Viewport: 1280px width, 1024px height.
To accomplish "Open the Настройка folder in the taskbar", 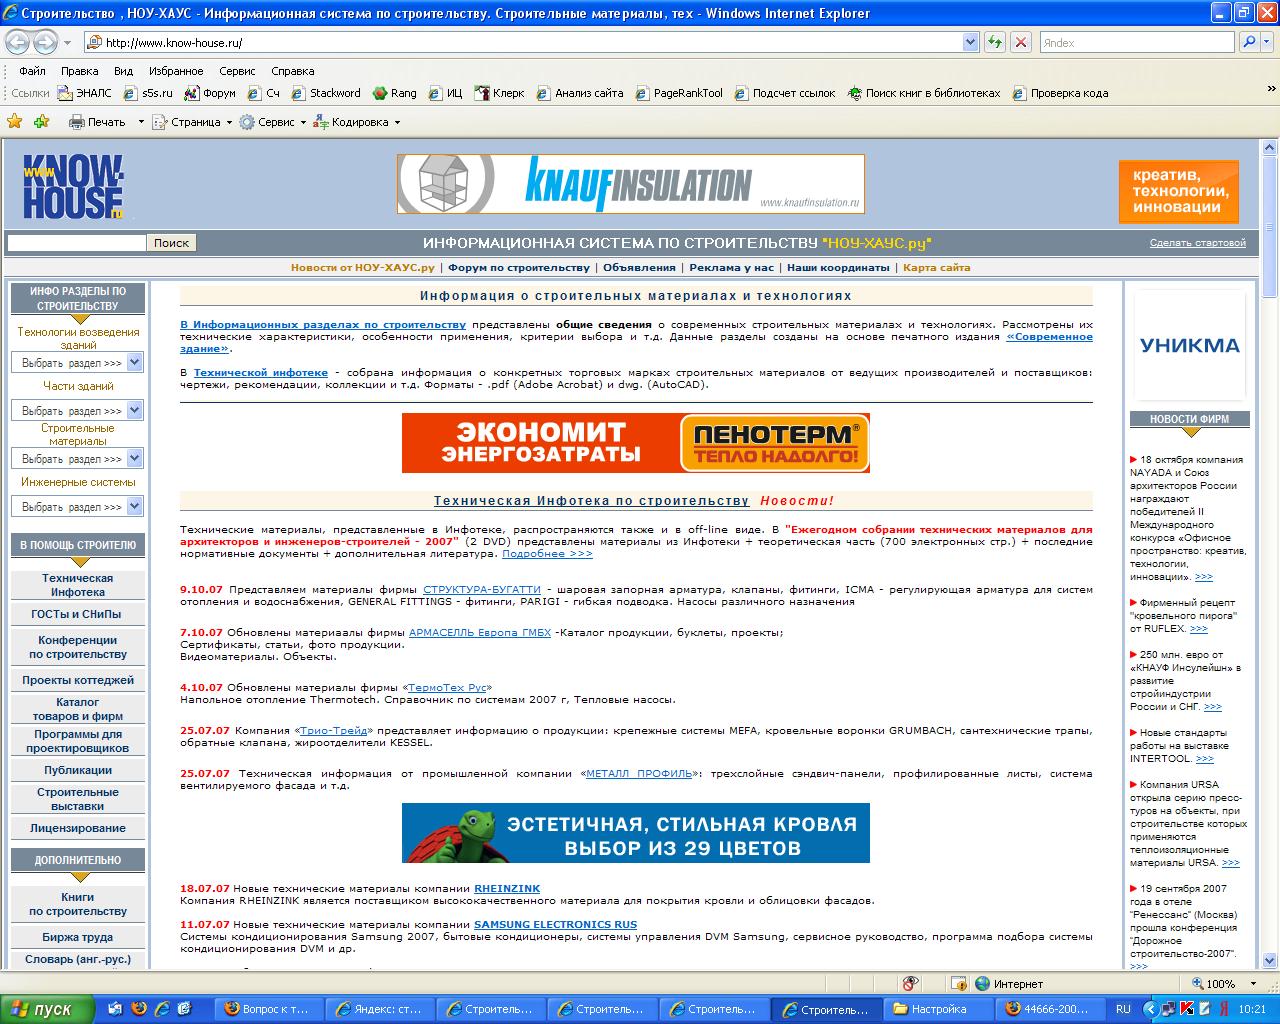I will (937, 1009).
